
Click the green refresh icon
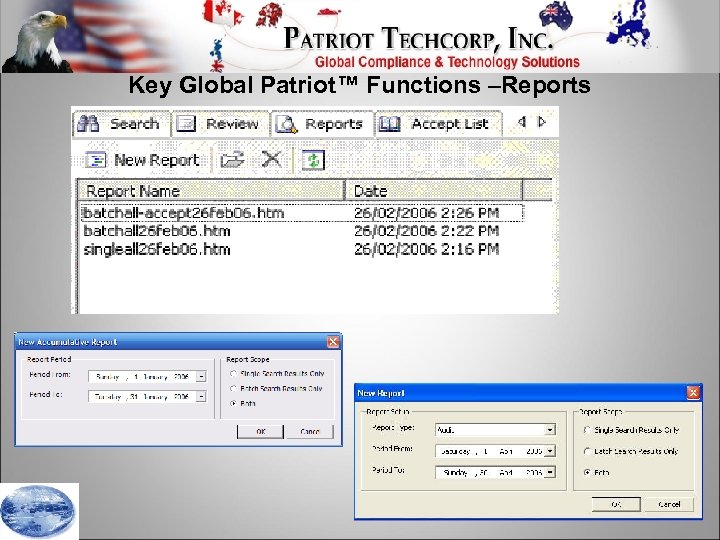313,160
